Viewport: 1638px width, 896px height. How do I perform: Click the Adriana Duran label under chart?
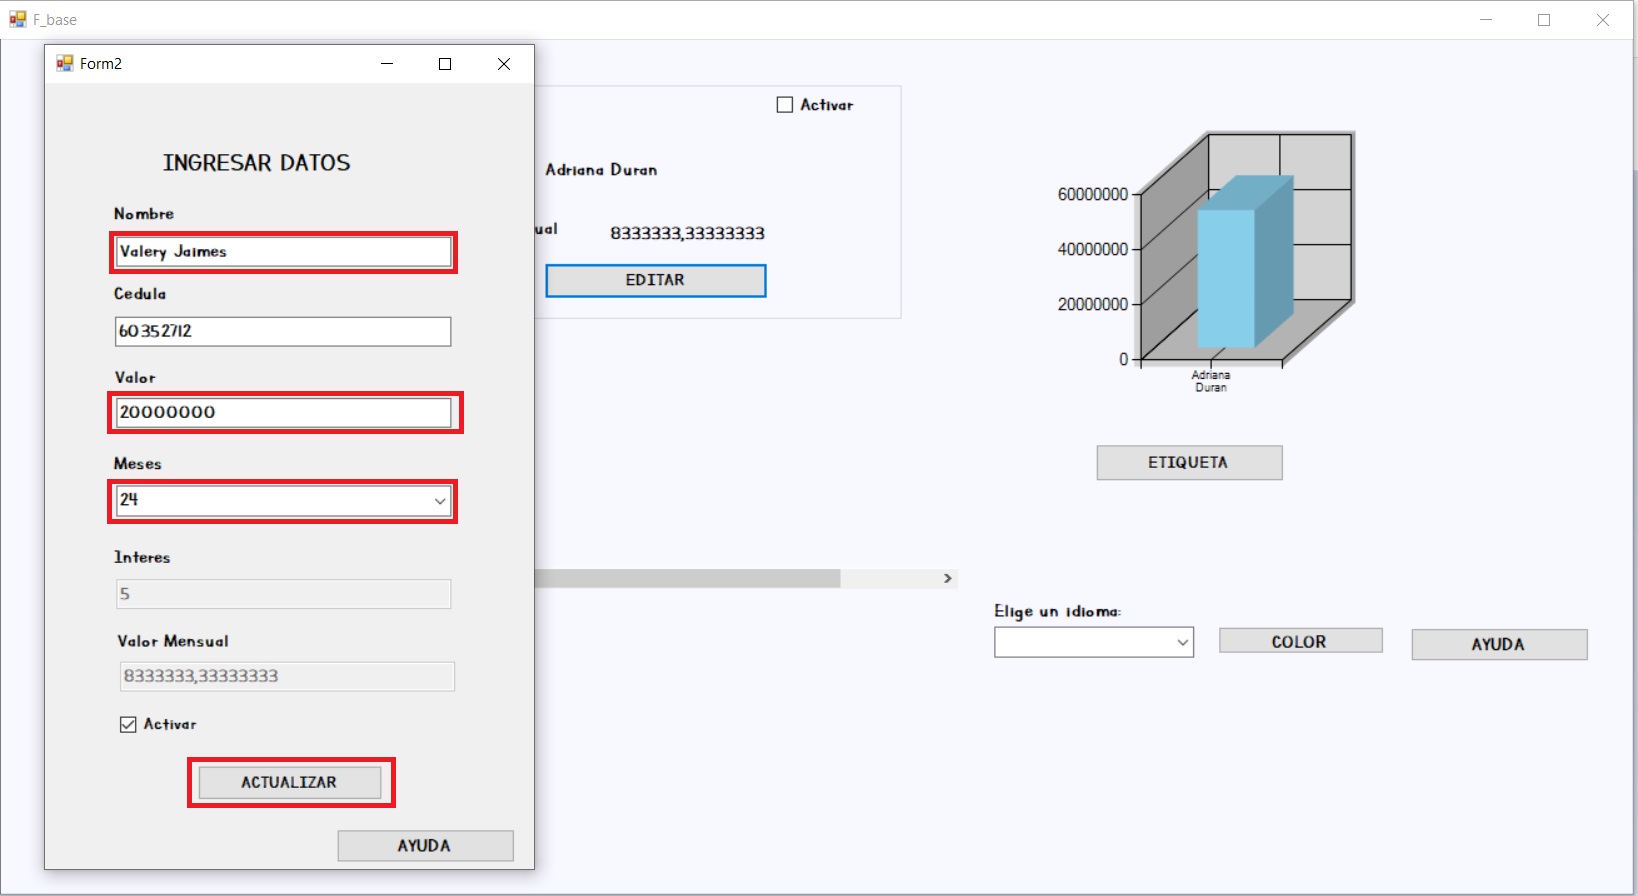[1211, 381]
